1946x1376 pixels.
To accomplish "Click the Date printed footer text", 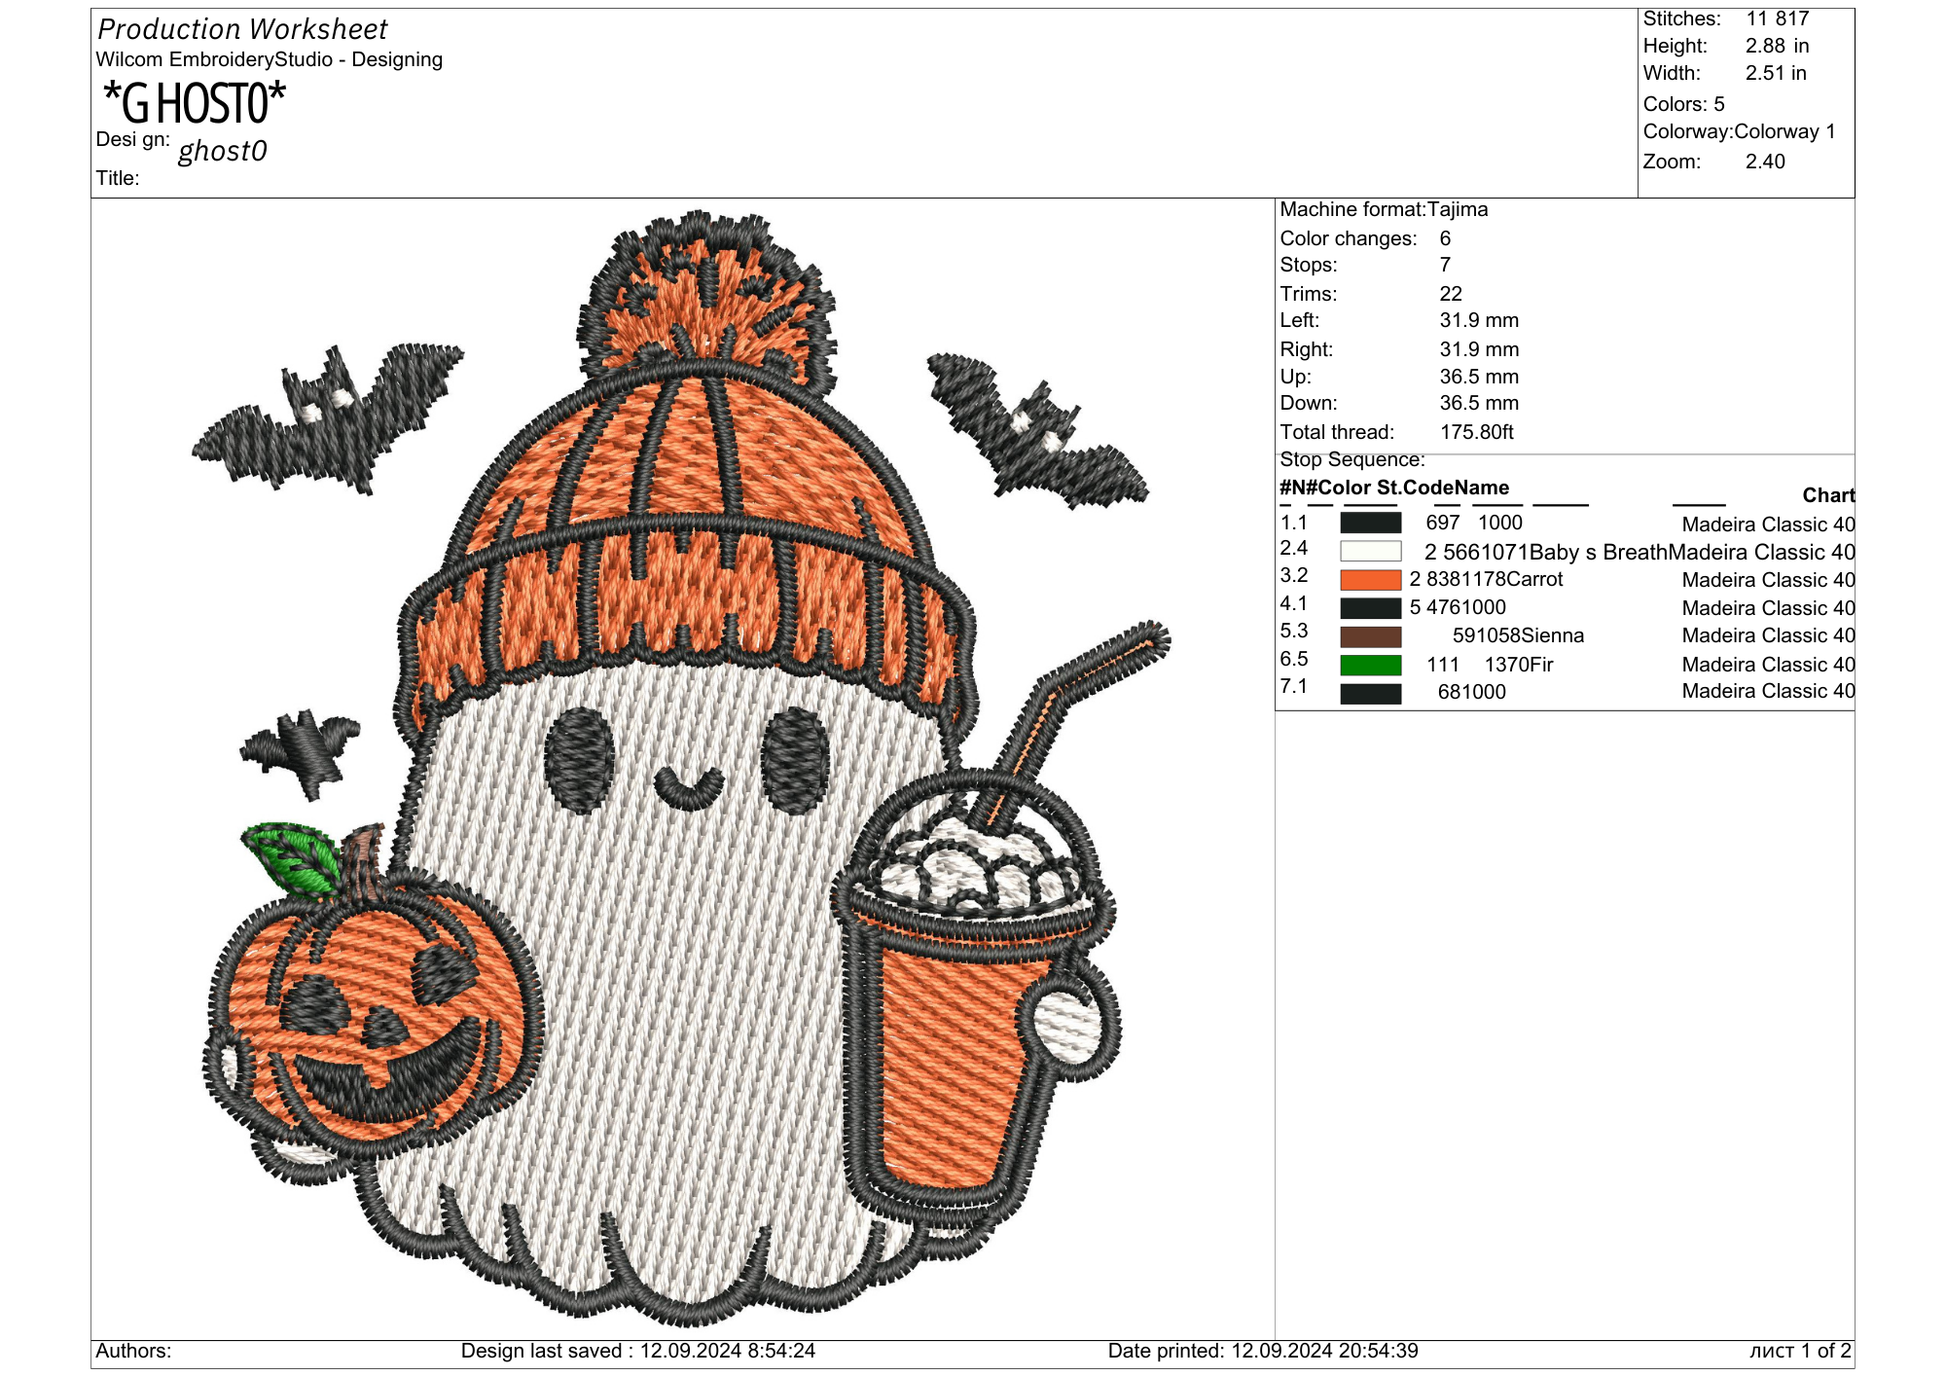I will coord(1262,1351).
